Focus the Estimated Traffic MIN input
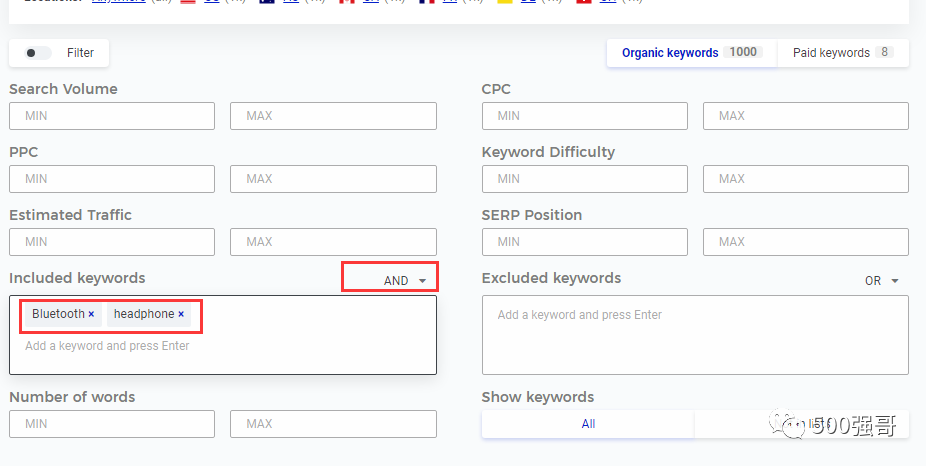Viewport: 926px width, 466px height. [112, 242]
